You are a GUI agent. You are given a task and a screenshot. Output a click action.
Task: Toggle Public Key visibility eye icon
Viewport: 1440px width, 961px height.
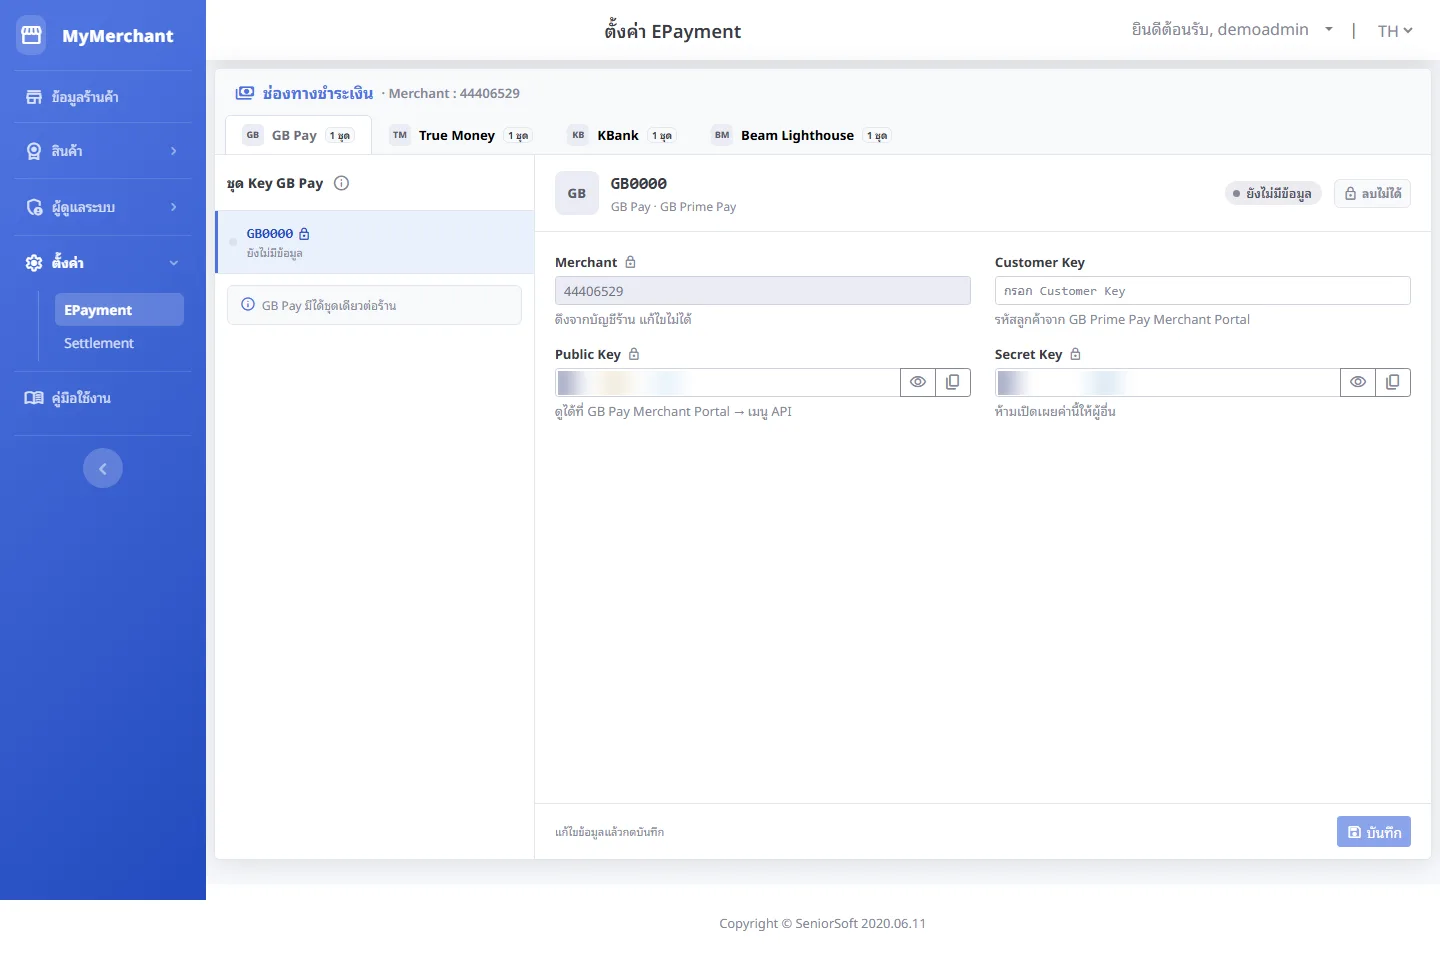click(x=918, y=382)
